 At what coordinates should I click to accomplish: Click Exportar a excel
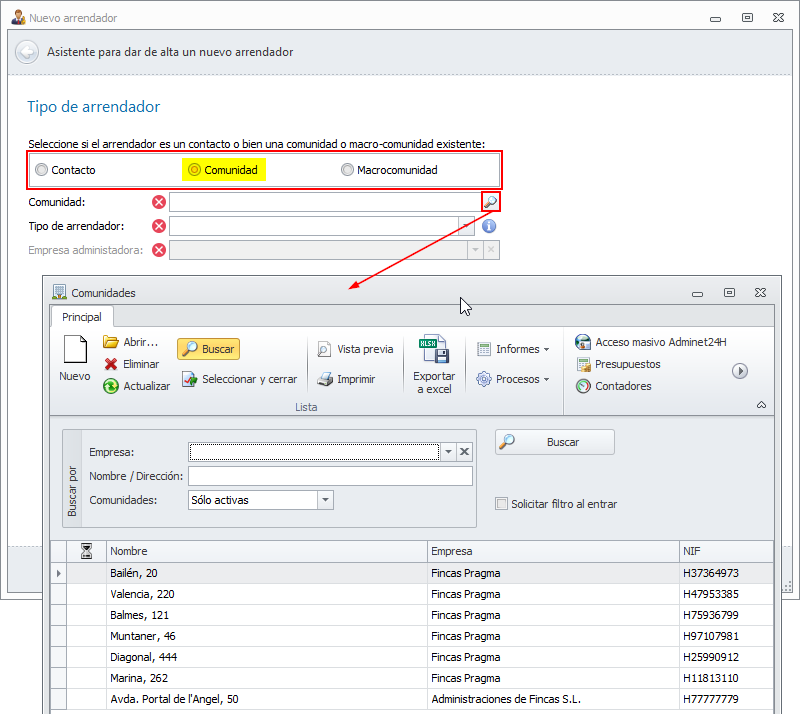434,364
